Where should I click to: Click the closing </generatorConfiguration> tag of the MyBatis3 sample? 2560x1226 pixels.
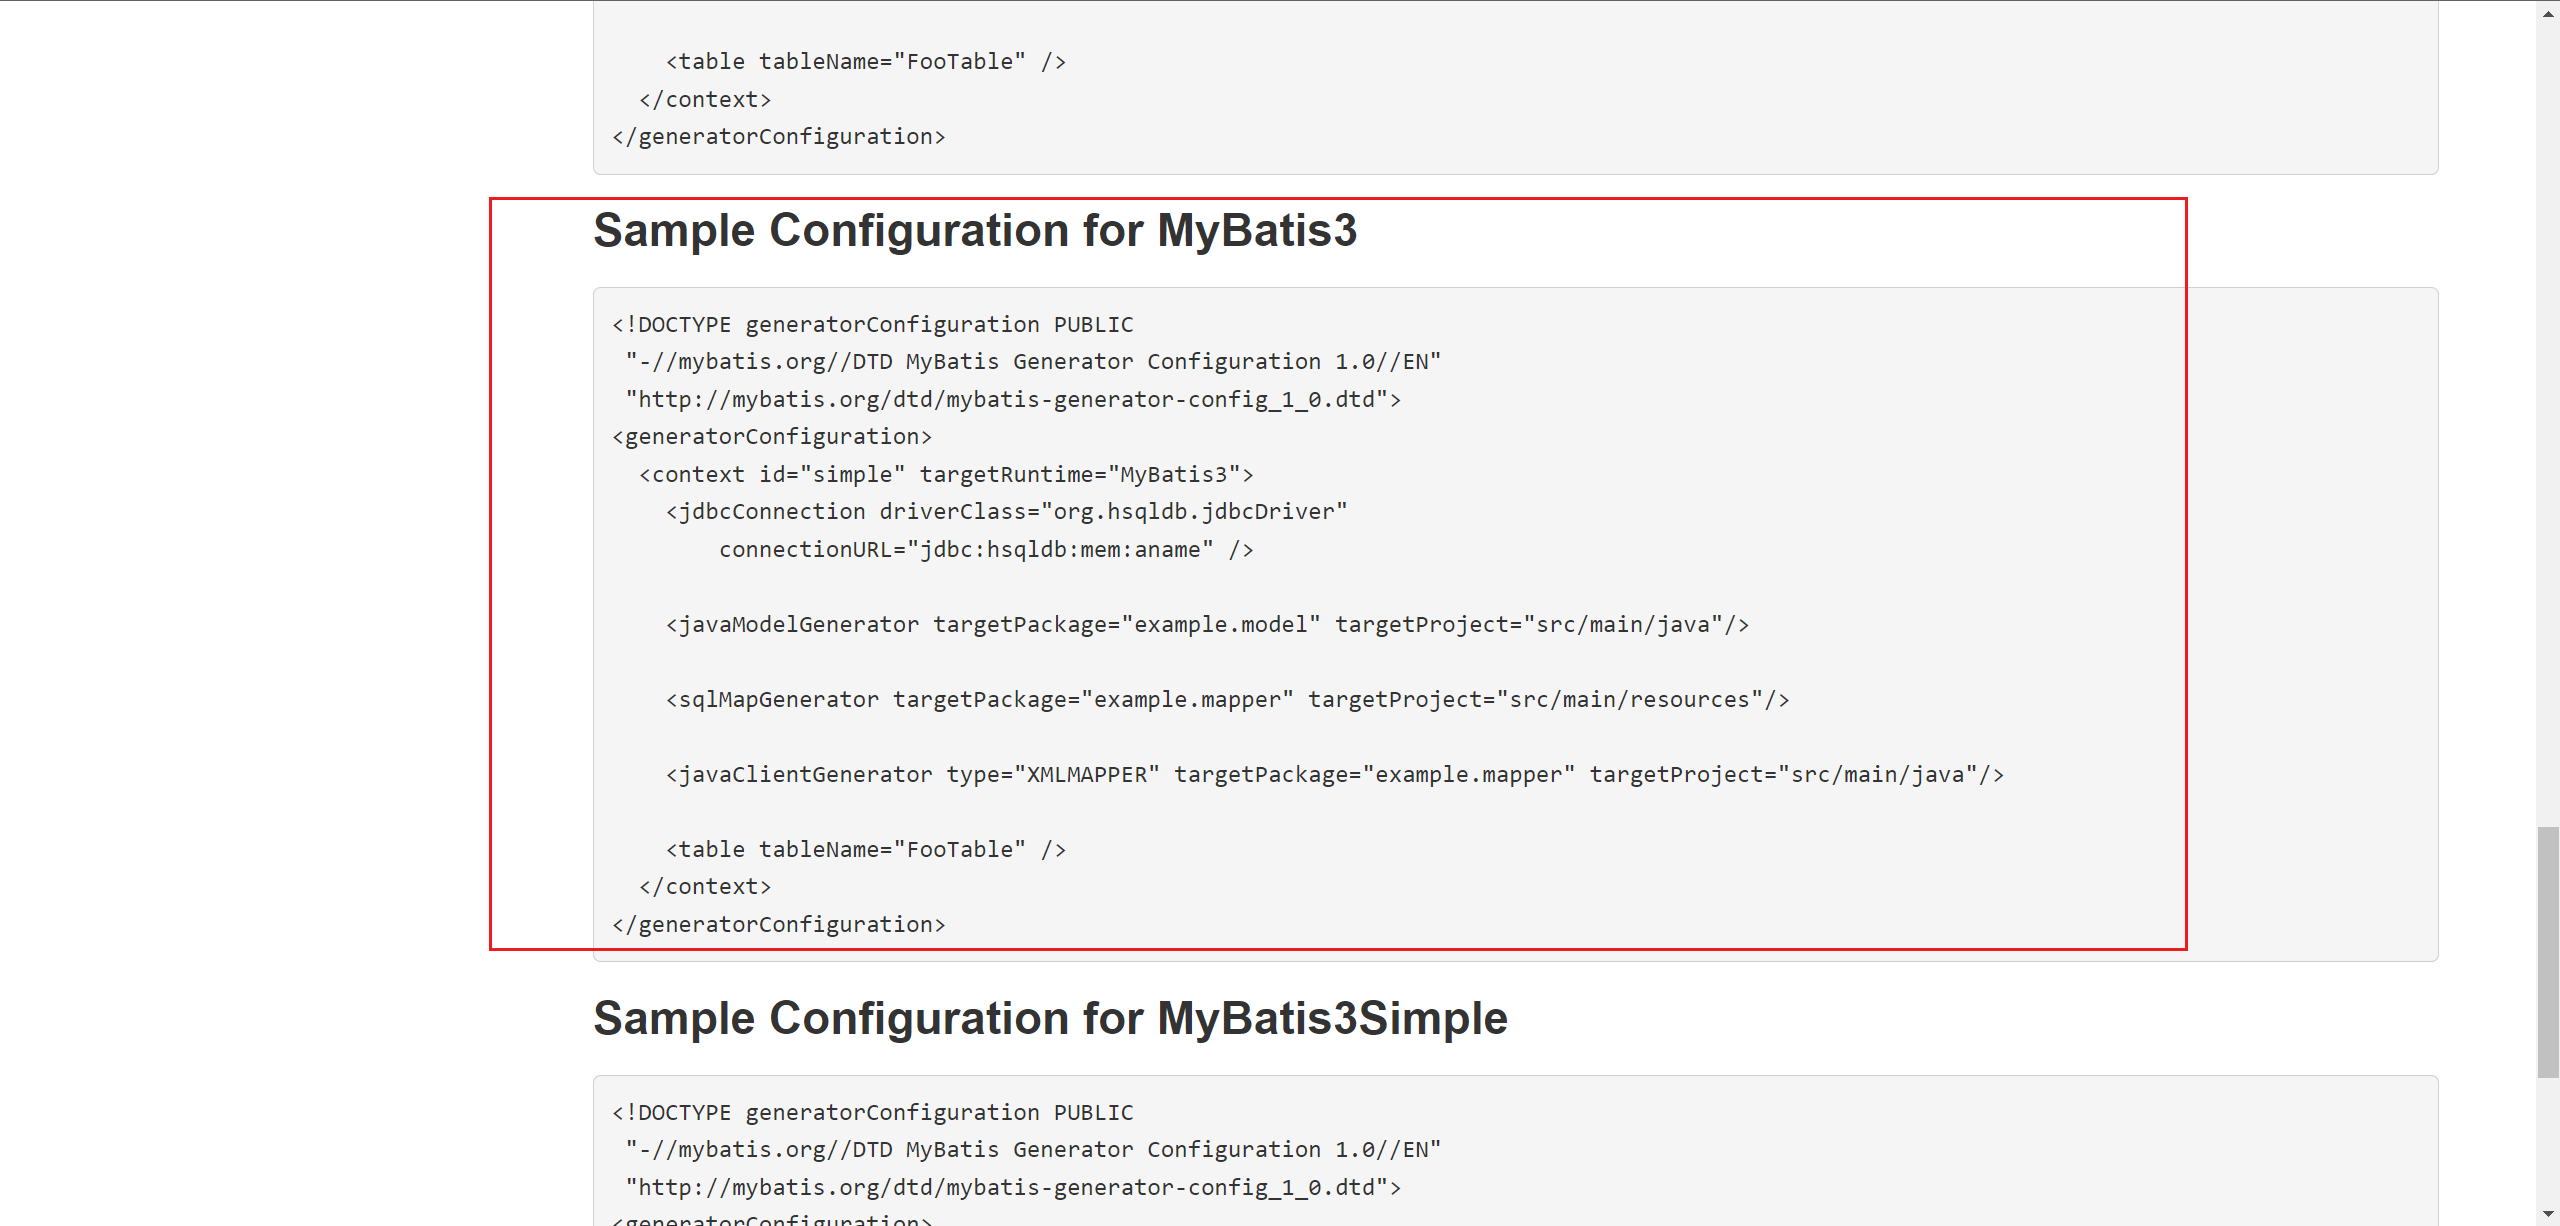pos(779,924)
